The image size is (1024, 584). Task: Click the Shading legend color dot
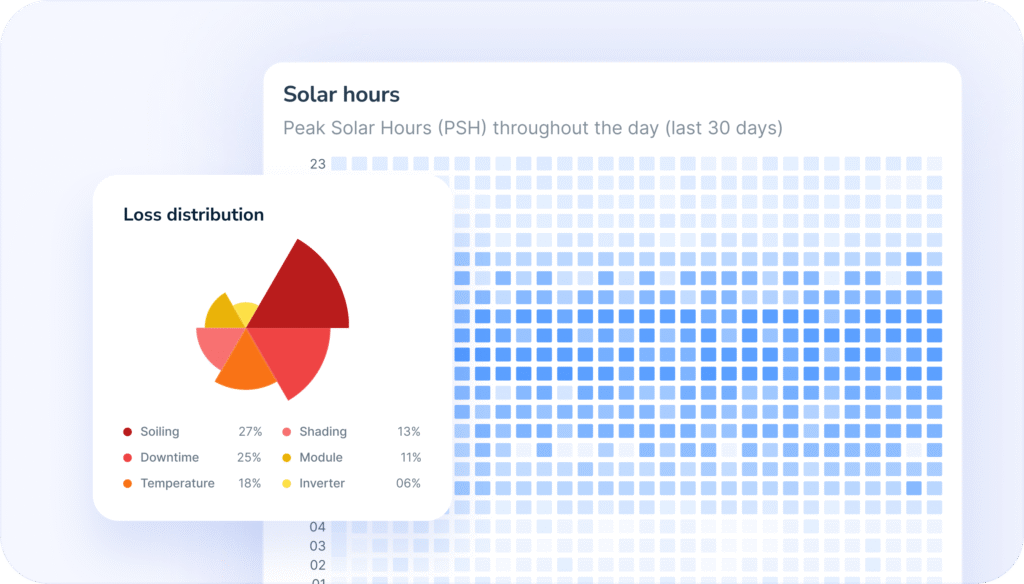(287, 432)
